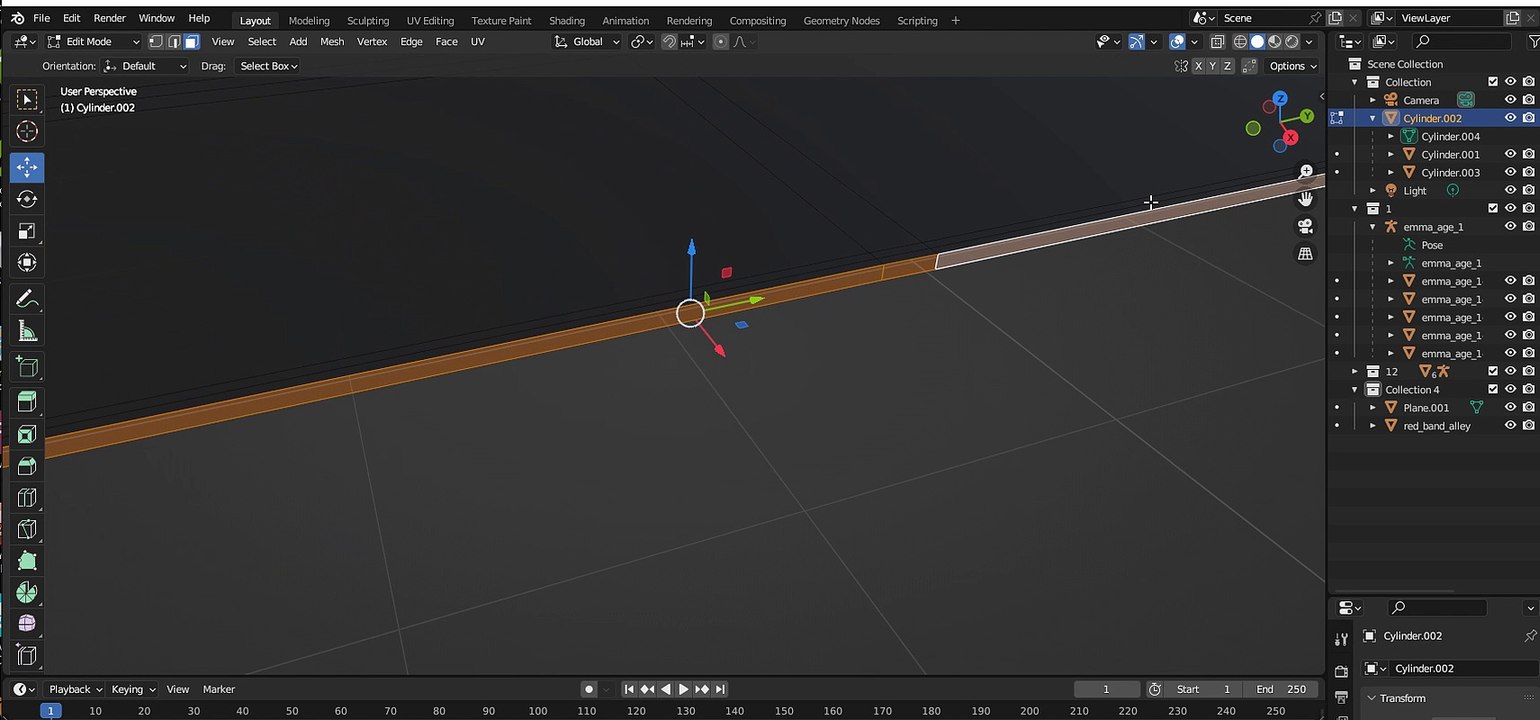Uncheck the Collection 4 exclude checkbox
This screenshot has width=1540, height=720.
point(1493,389)
